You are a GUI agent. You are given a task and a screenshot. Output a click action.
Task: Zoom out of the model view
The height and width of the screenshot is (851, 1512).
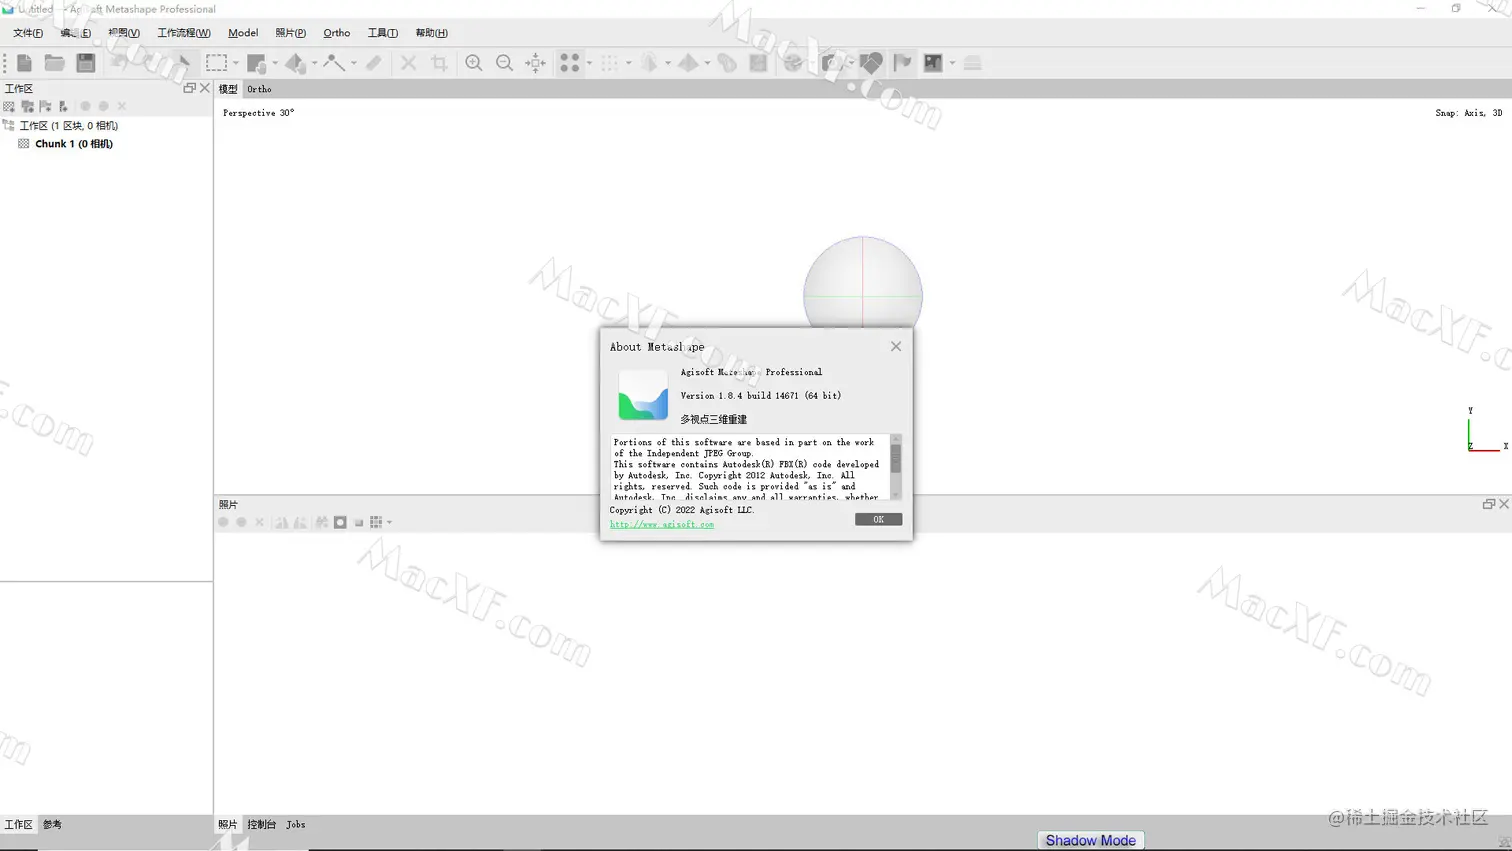pos(505,63)
